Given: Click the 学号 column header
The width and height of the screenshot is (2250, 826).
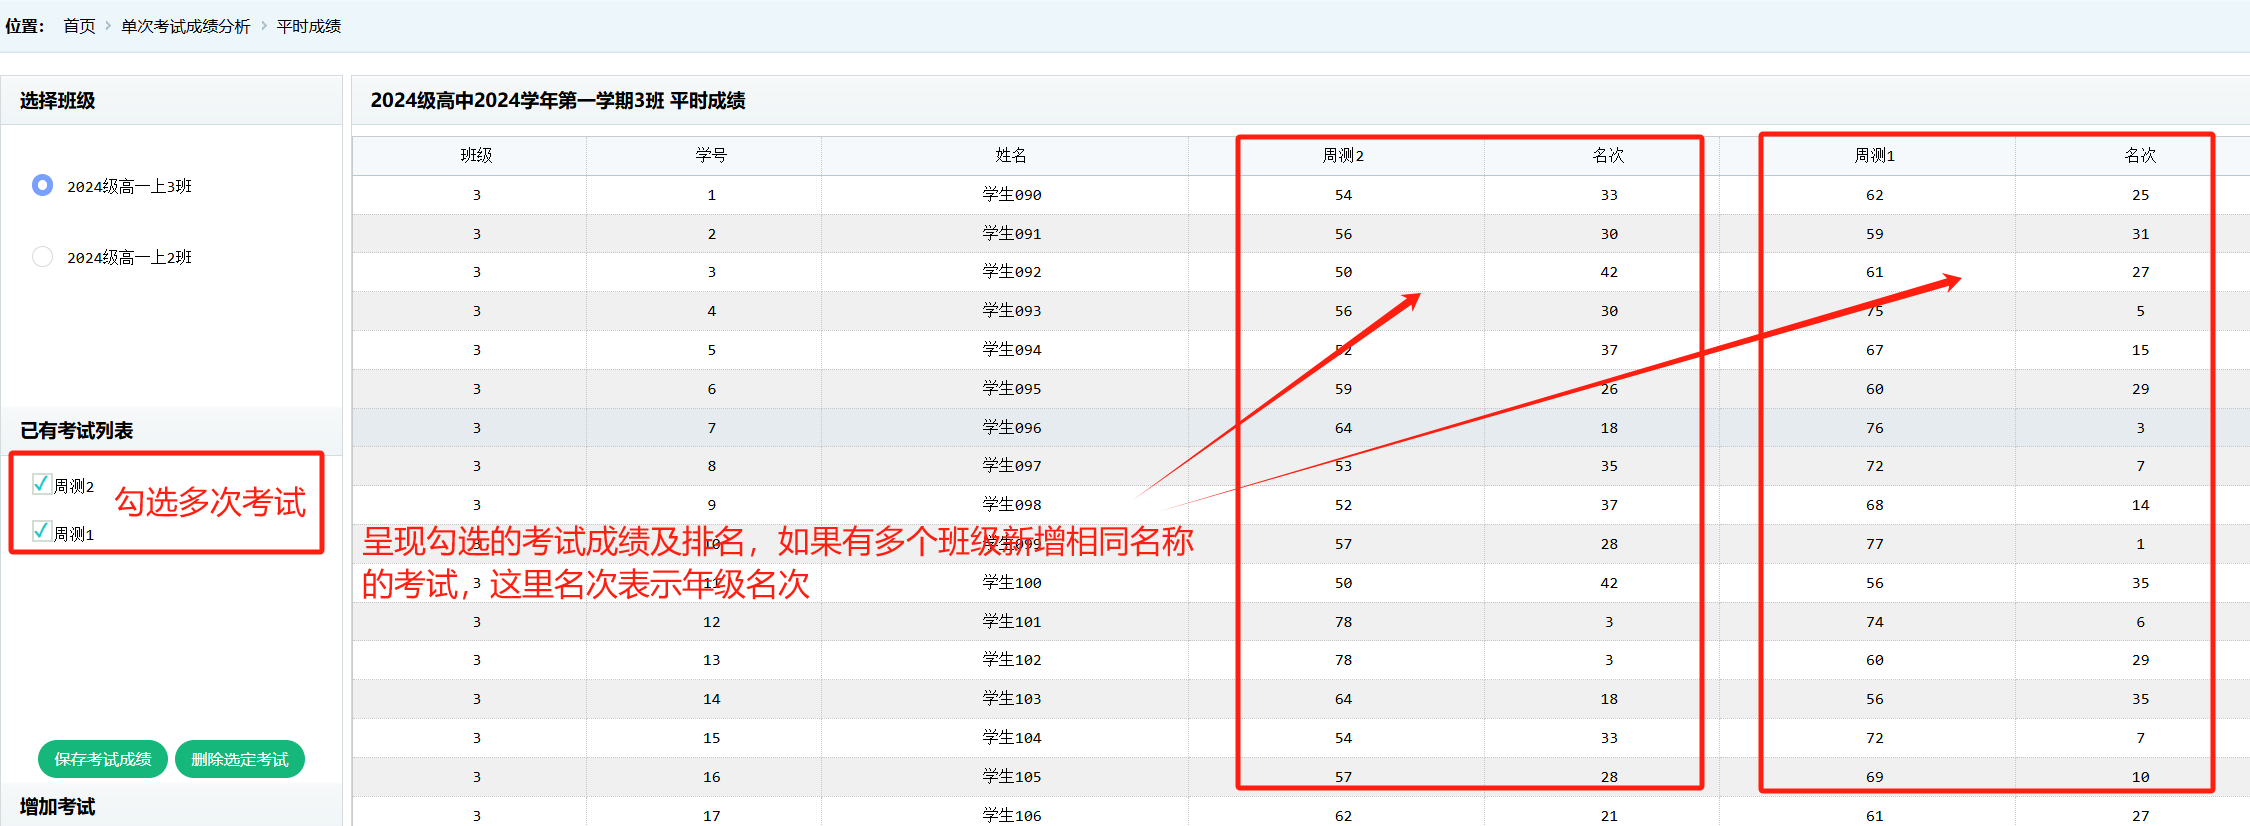Looking at the screenshot, I should click(711, 155).
